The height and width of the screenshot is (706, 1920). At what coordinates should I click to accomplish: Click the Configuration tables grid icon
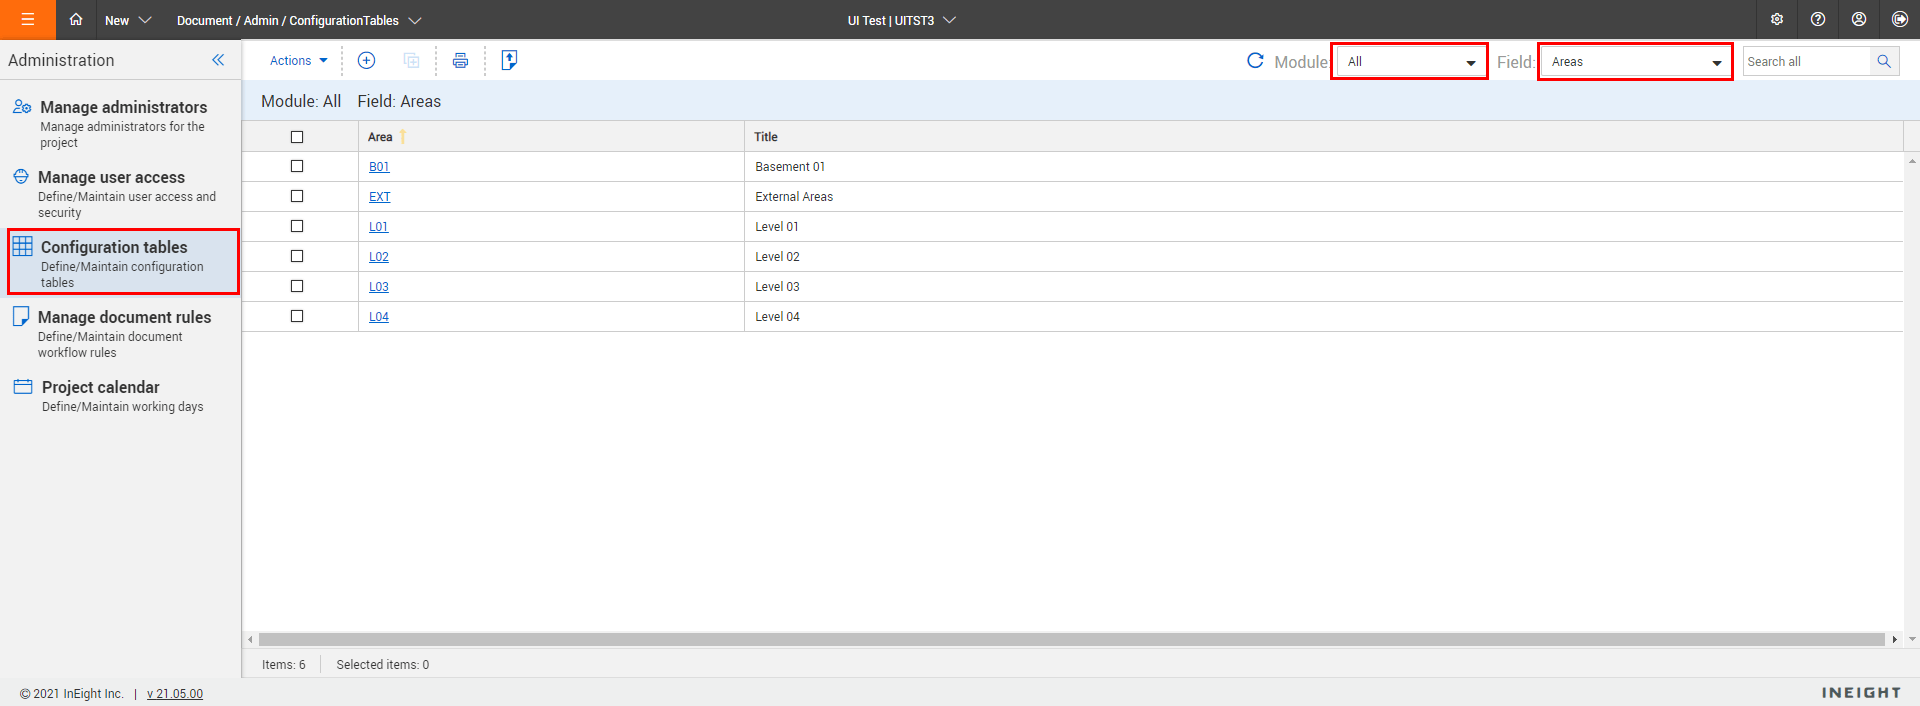(23, 246)
